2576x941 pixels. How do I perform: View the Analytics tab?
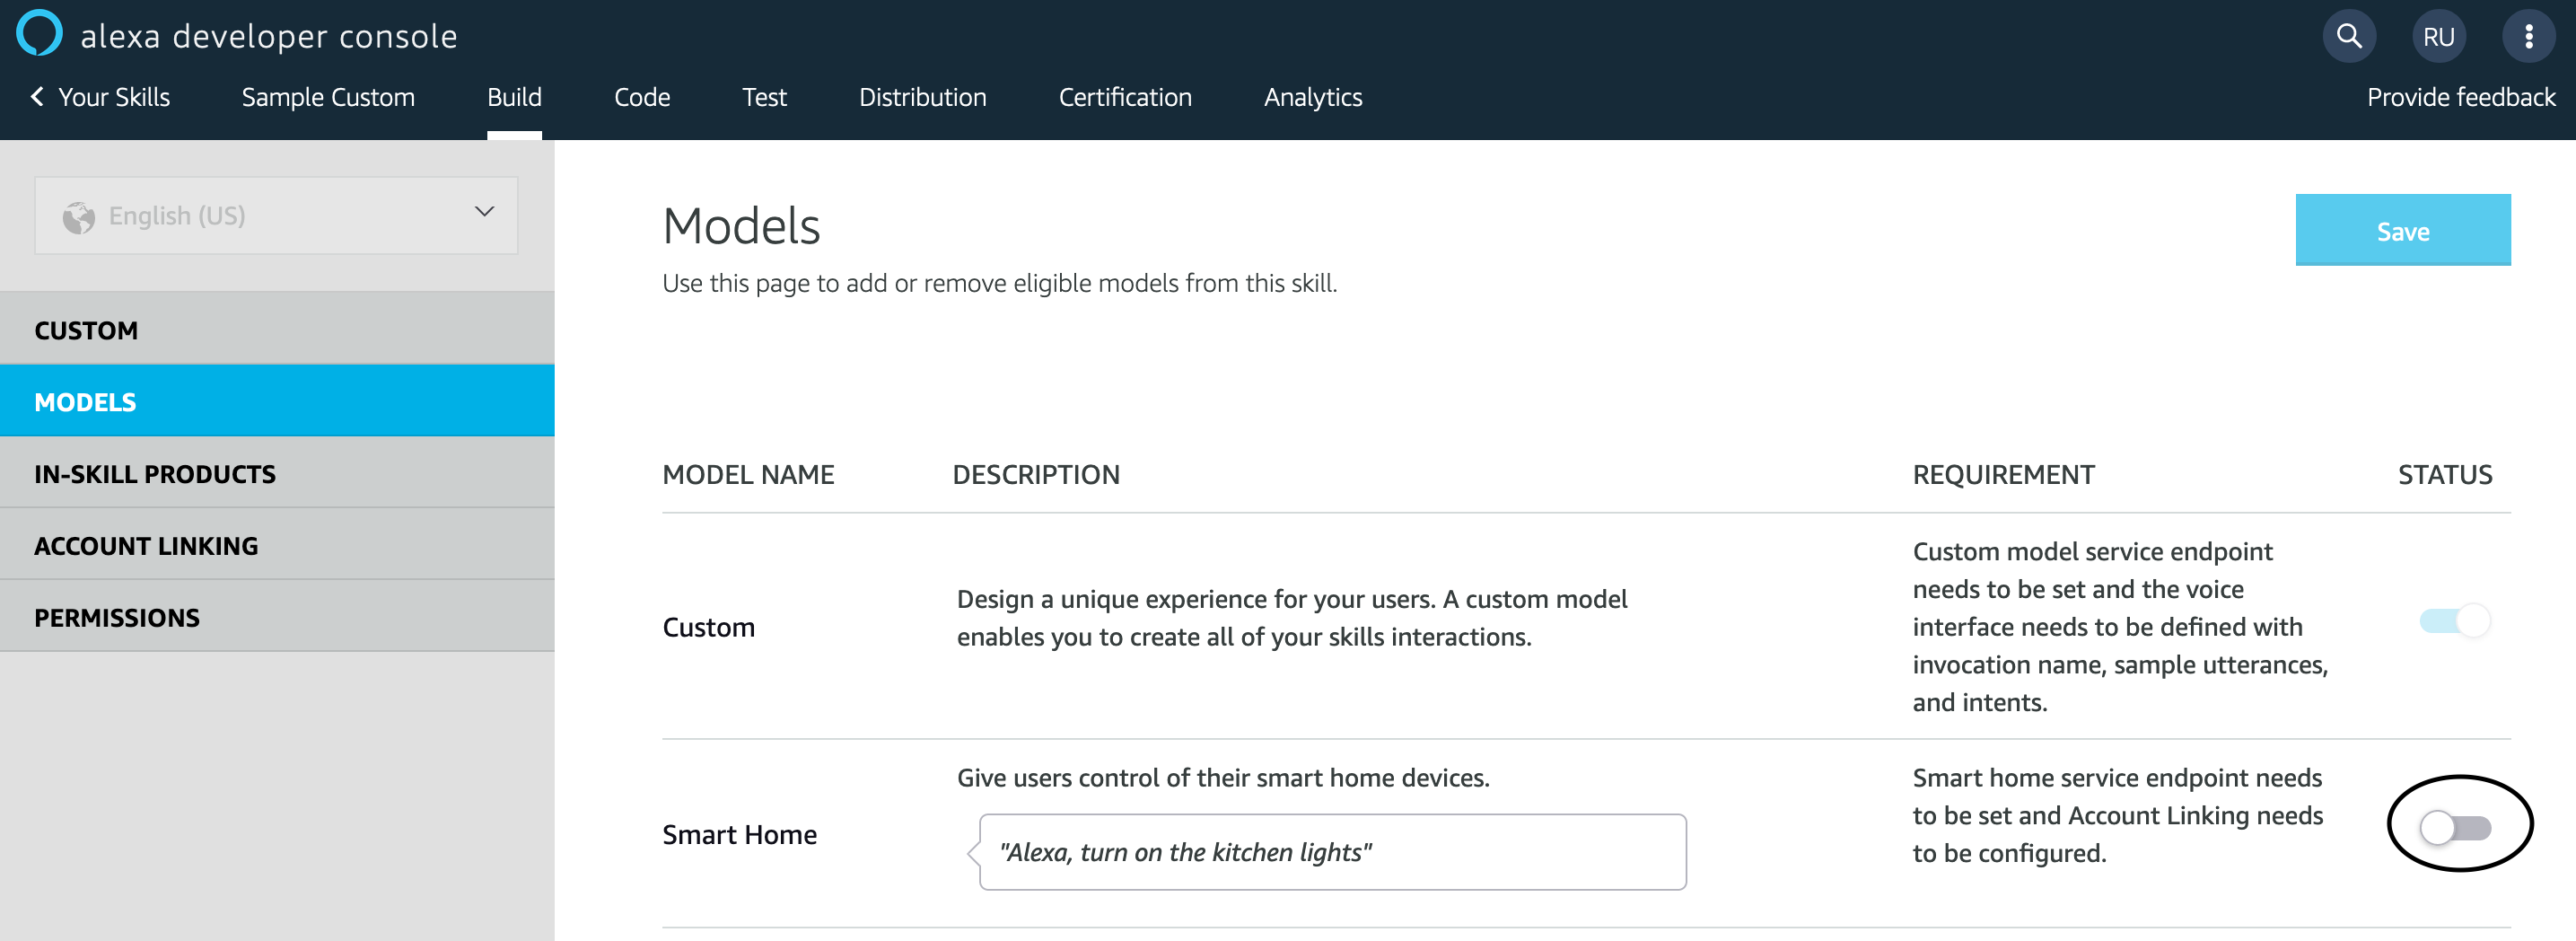[1313, 97]
